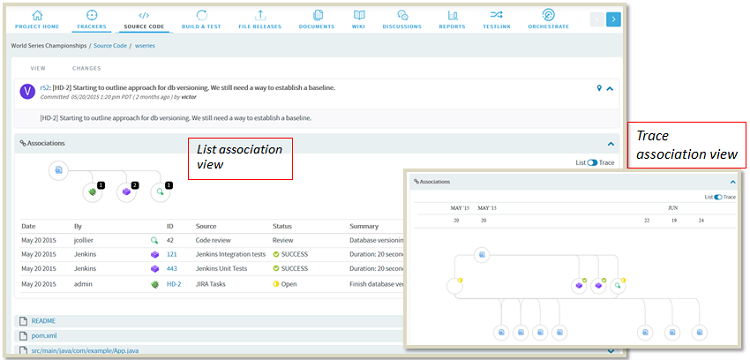
Task: Open the Documents section
Action: (x=317, y=20)
